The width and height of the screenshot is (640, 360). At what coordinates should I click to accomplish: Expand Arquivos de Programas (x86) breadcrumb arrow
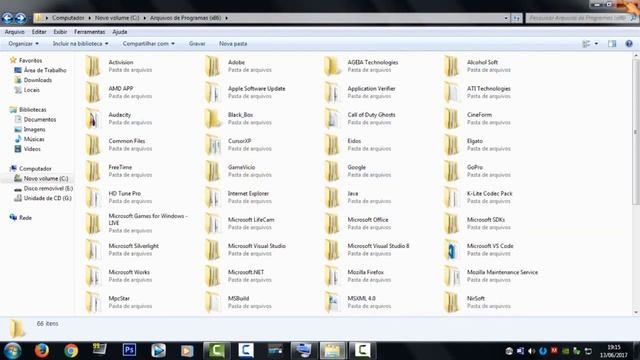(227, 18)
